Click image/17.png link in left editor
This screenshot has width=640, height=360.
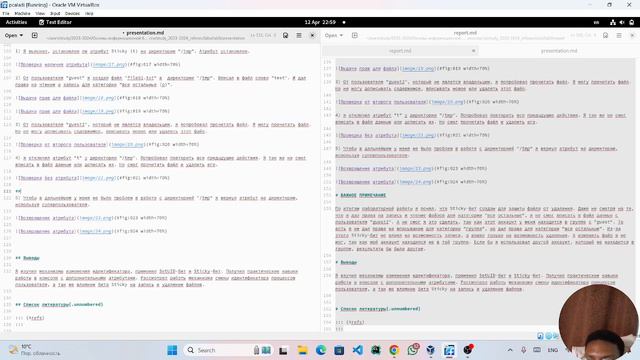(x=109, y=64)
